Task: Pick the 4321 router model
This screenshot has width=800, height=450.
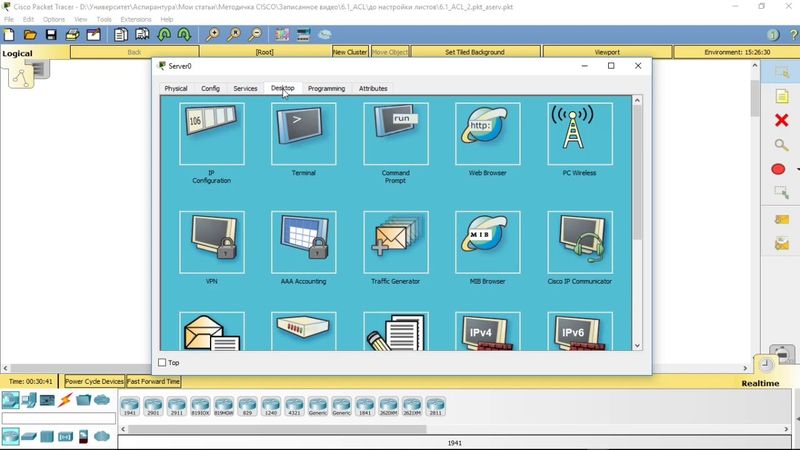Action: (294, 406)
